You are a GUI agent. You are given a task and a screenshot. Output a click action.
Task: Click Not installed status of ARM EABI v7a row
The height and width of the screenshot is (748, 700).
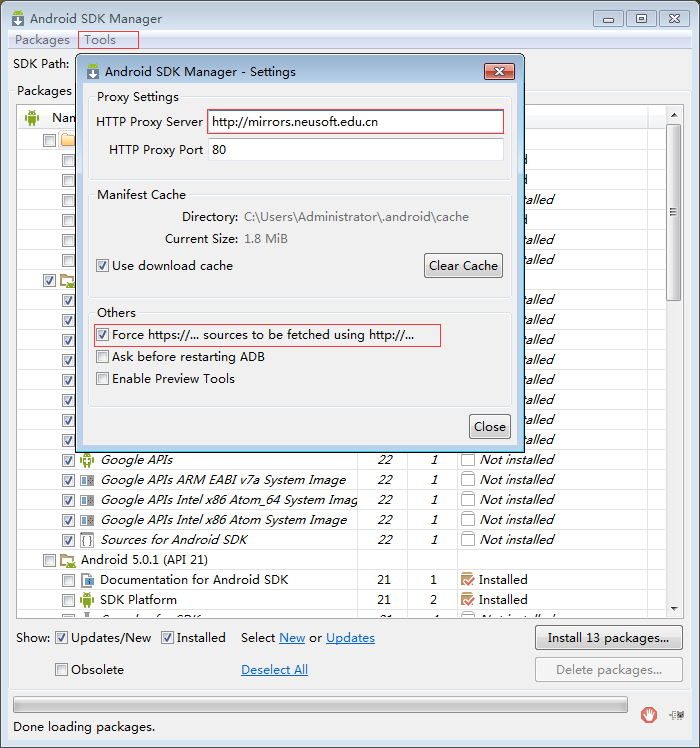(x=517, y=480)
